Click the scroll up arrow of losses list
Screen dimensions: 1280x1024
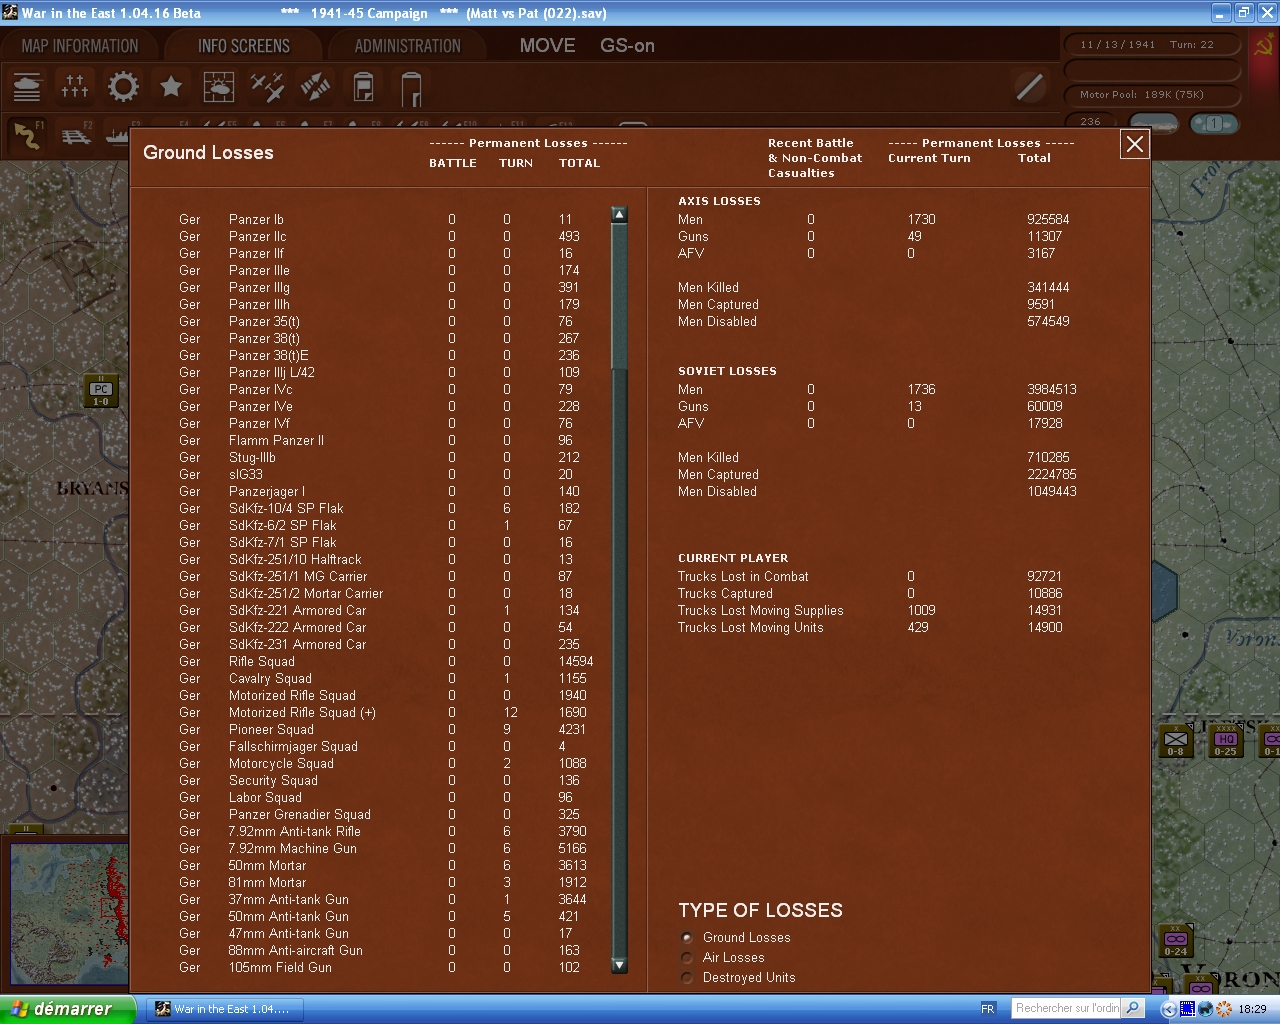click(x=619, y=214)
